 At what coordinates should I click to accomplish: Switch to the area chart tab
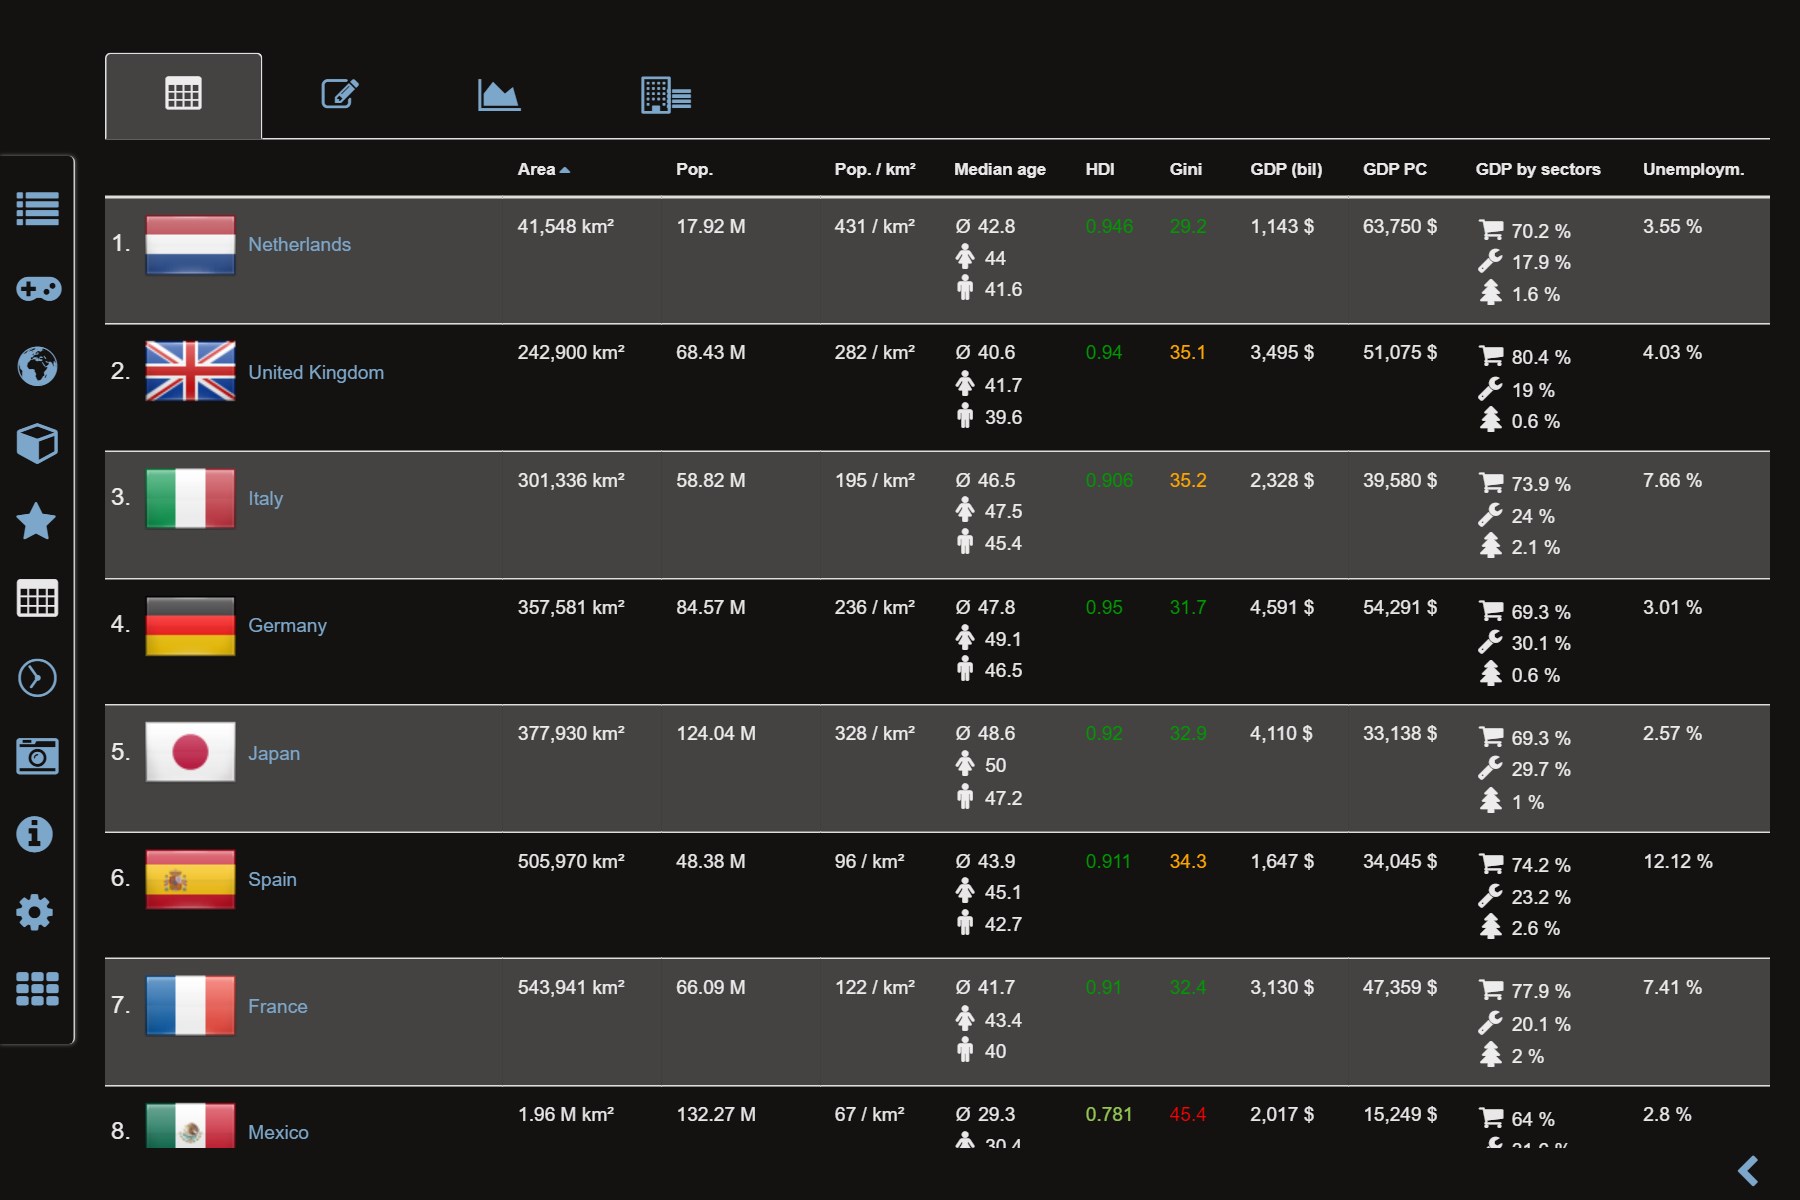tap(499, 95)
